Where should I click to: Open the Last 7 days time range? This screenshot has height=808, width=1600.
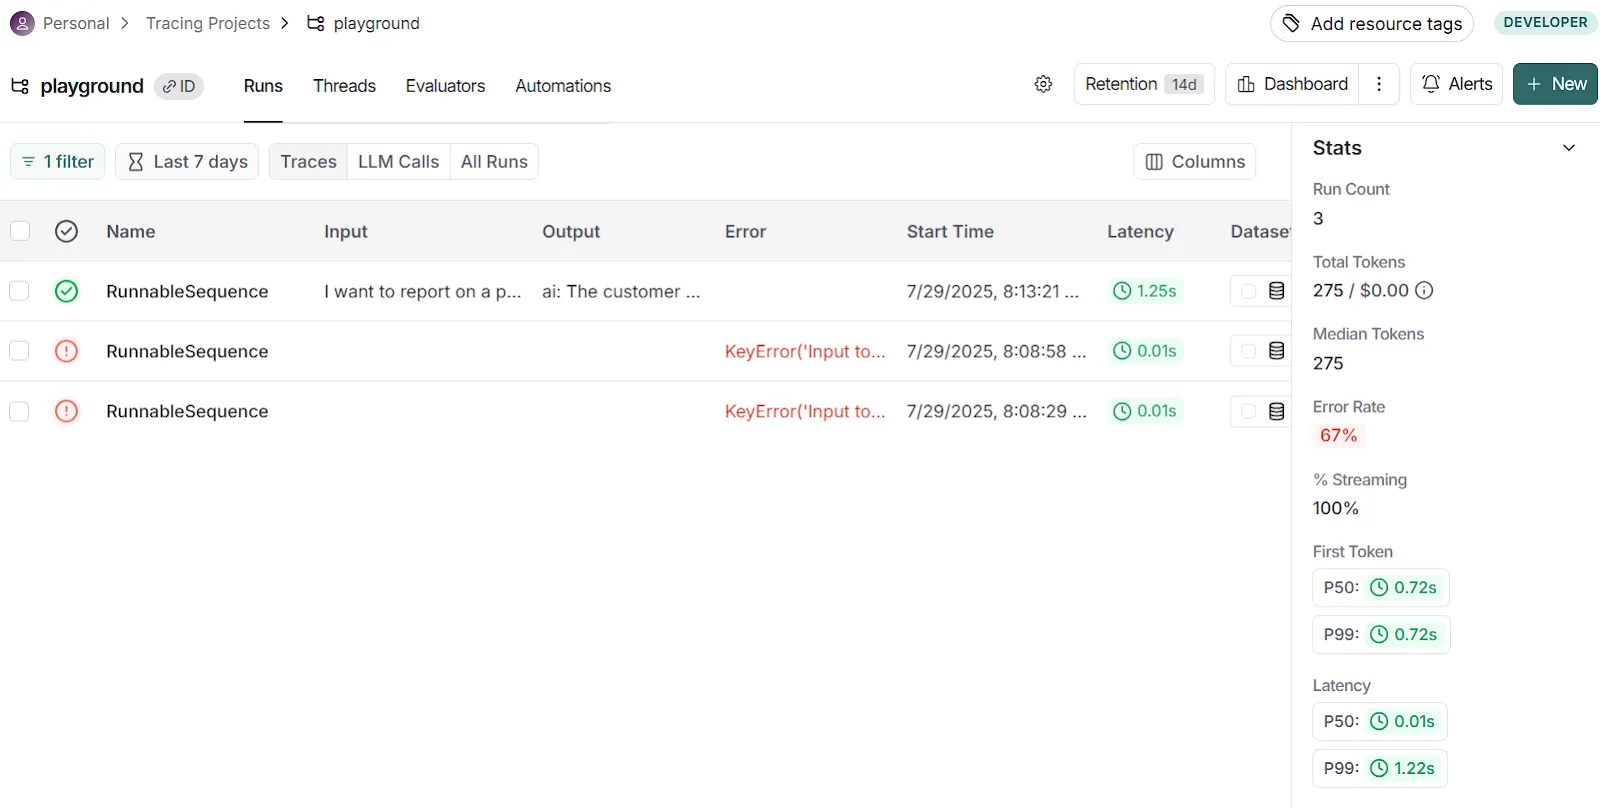tap(187, 161)
